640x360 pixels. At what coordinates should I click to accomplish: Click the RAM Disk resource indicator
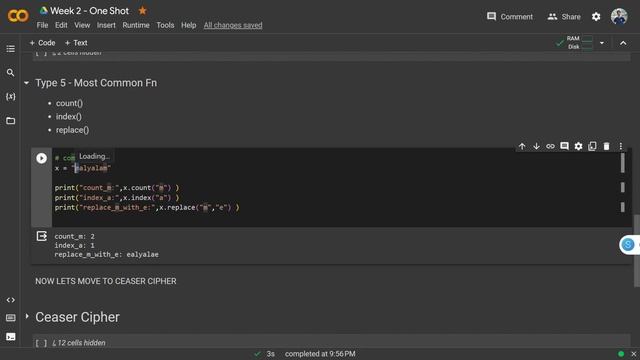click(x=575, y=42)
